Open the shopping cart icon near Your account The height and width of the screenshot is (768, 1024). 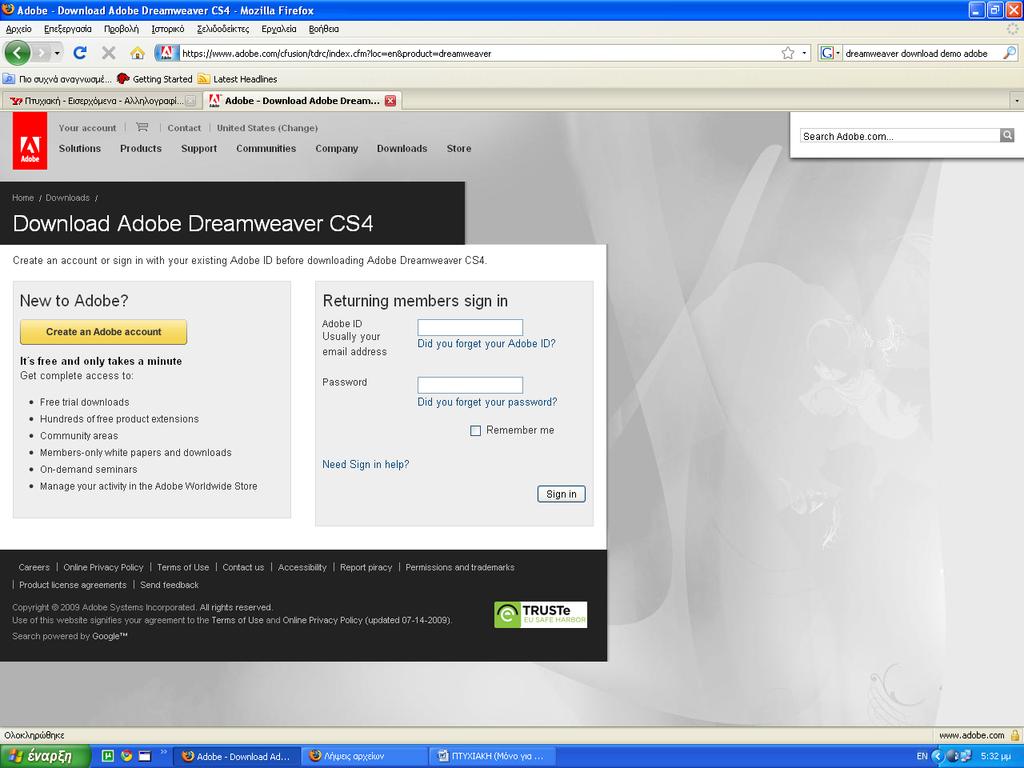tap(142, 127)
